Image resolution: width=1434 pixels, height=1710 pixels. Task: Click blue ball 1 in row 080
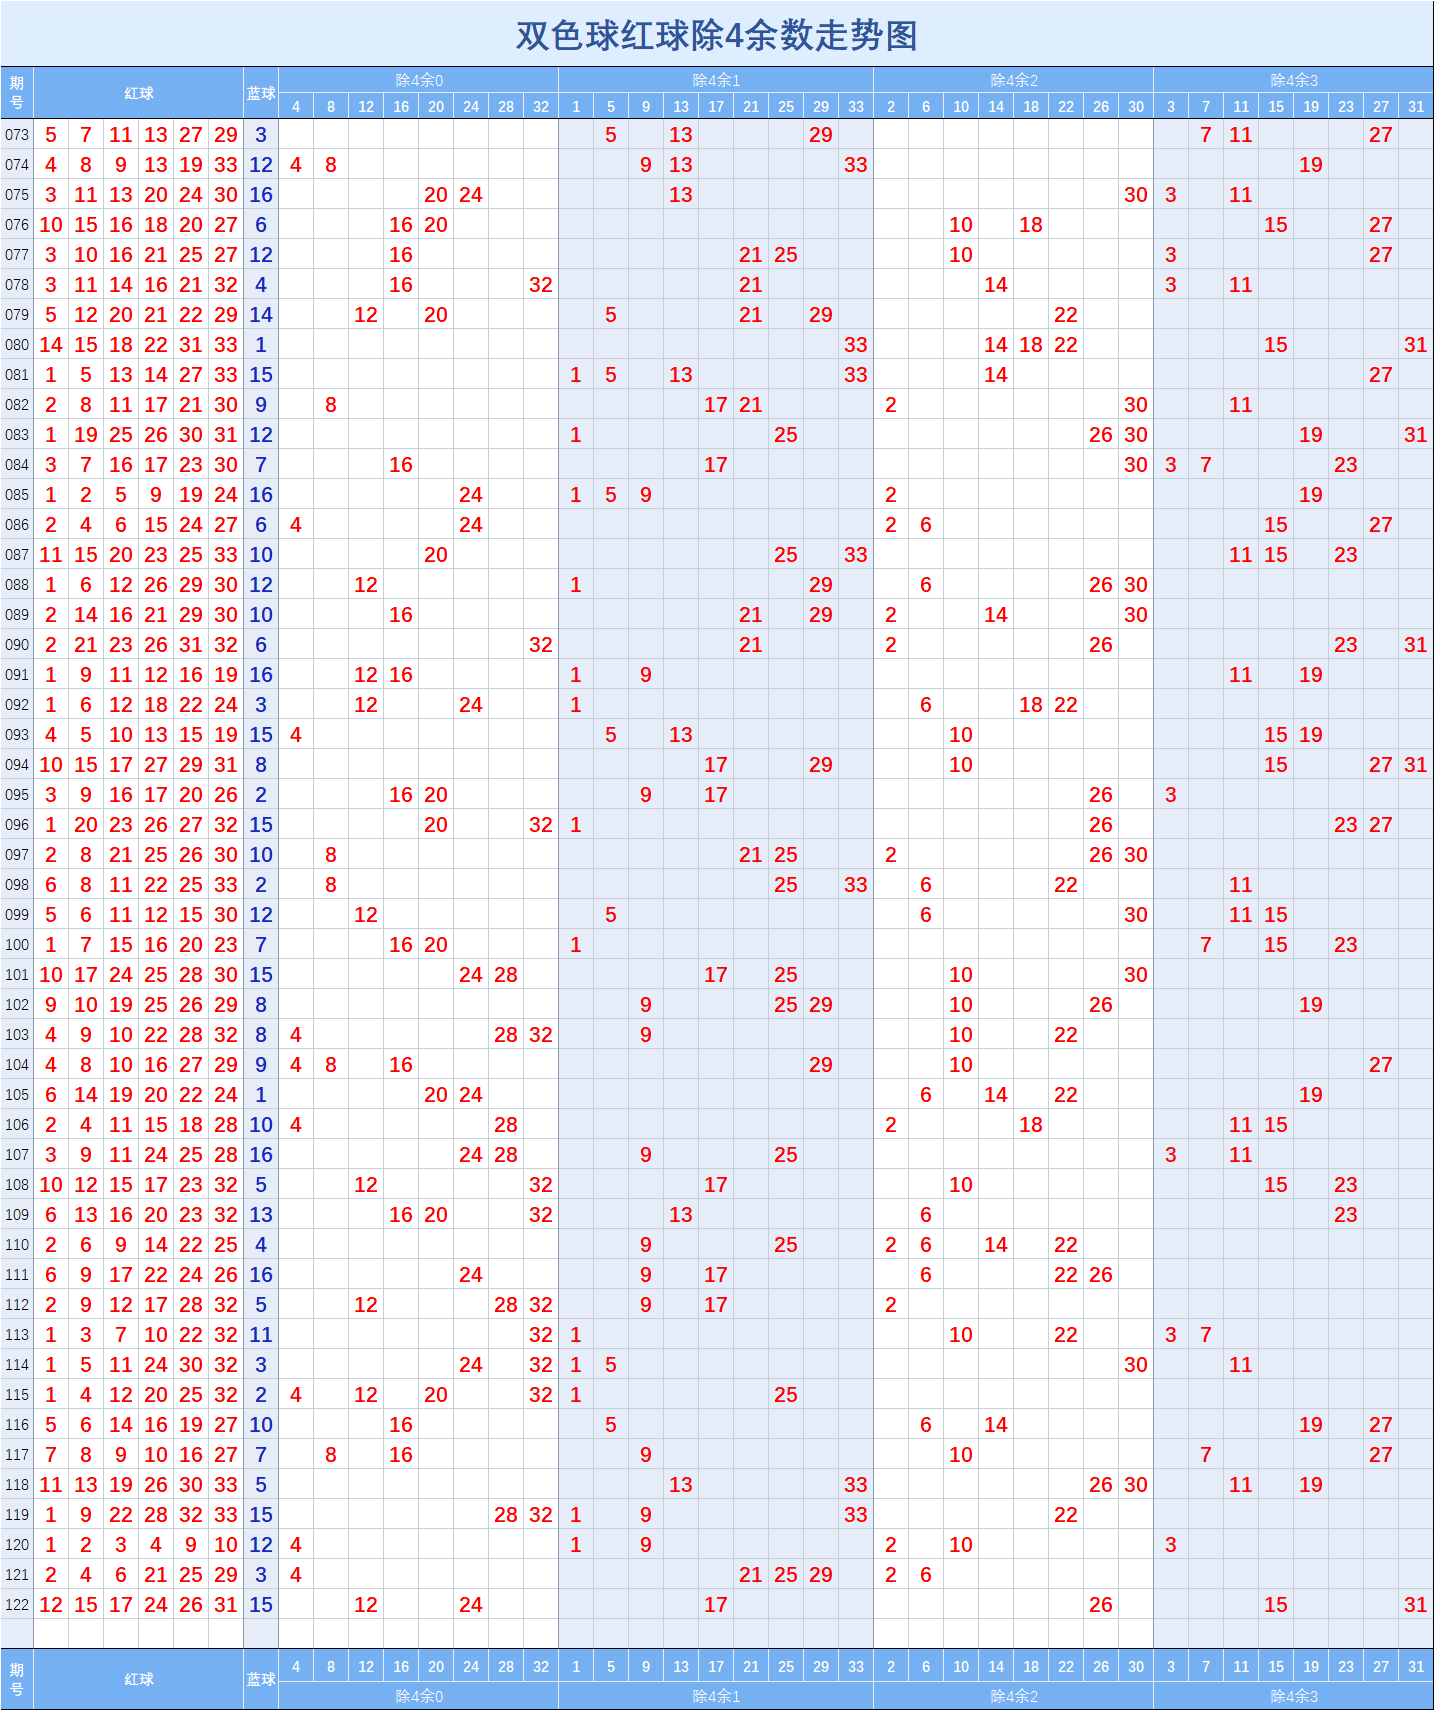pos(261,344)
